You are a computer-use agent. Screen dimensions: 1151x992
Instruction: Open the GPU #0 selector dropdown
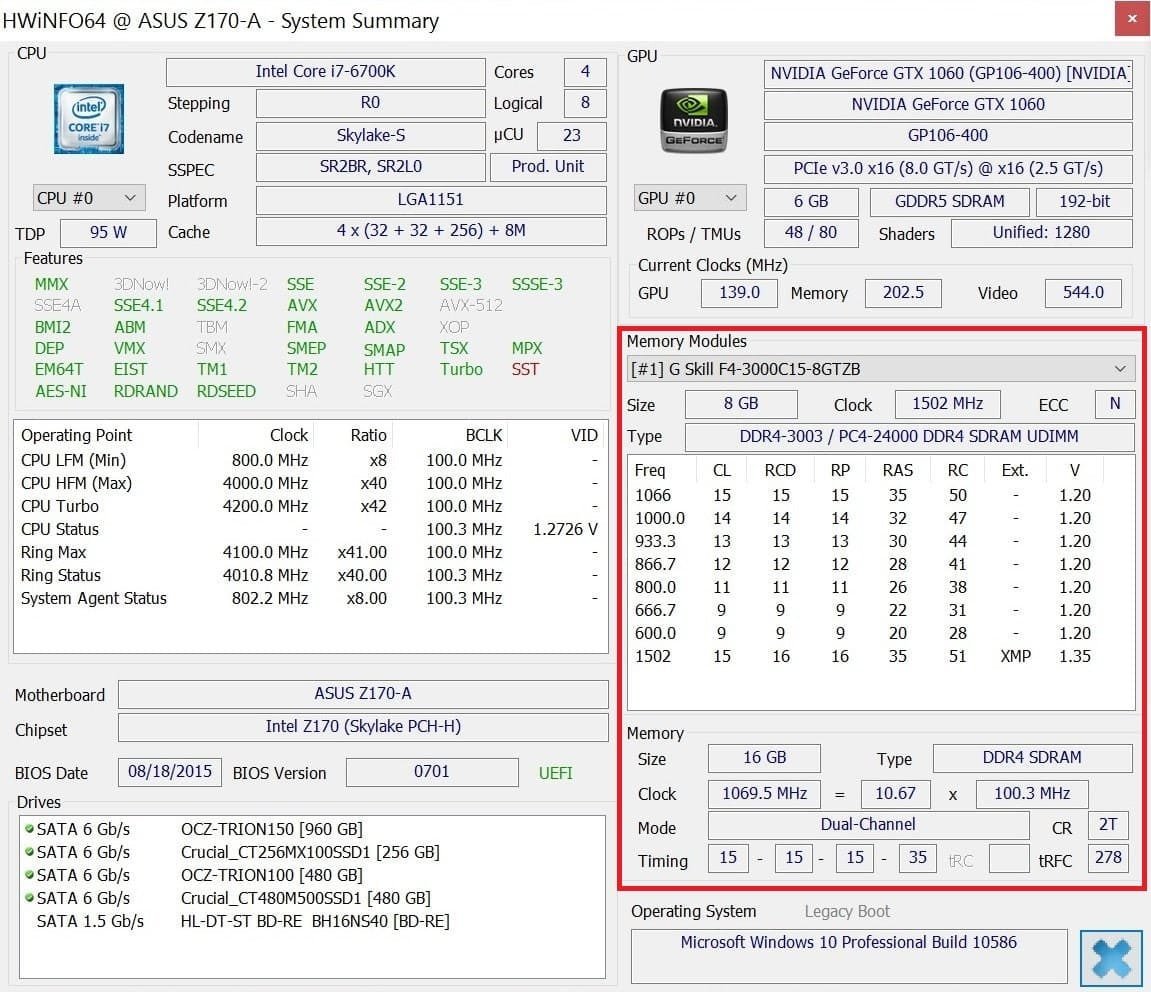[x=689, y=198]
